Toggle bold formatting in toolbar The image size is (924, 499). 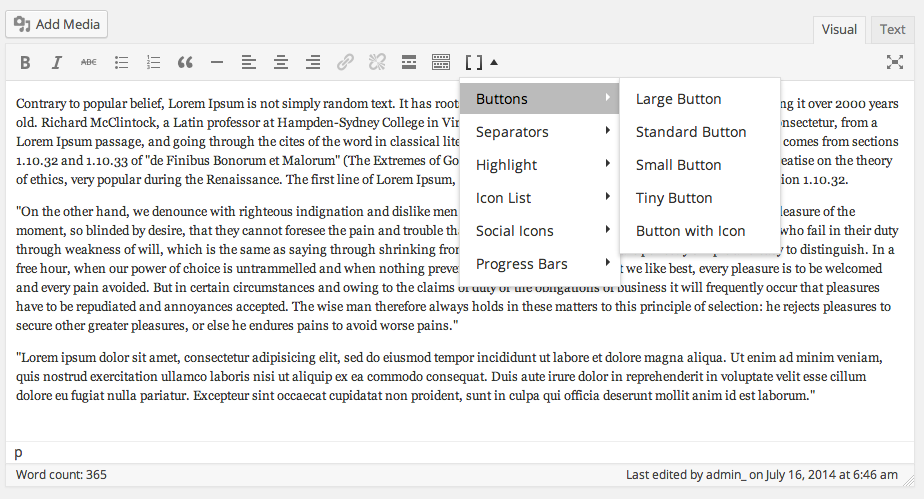25,62
